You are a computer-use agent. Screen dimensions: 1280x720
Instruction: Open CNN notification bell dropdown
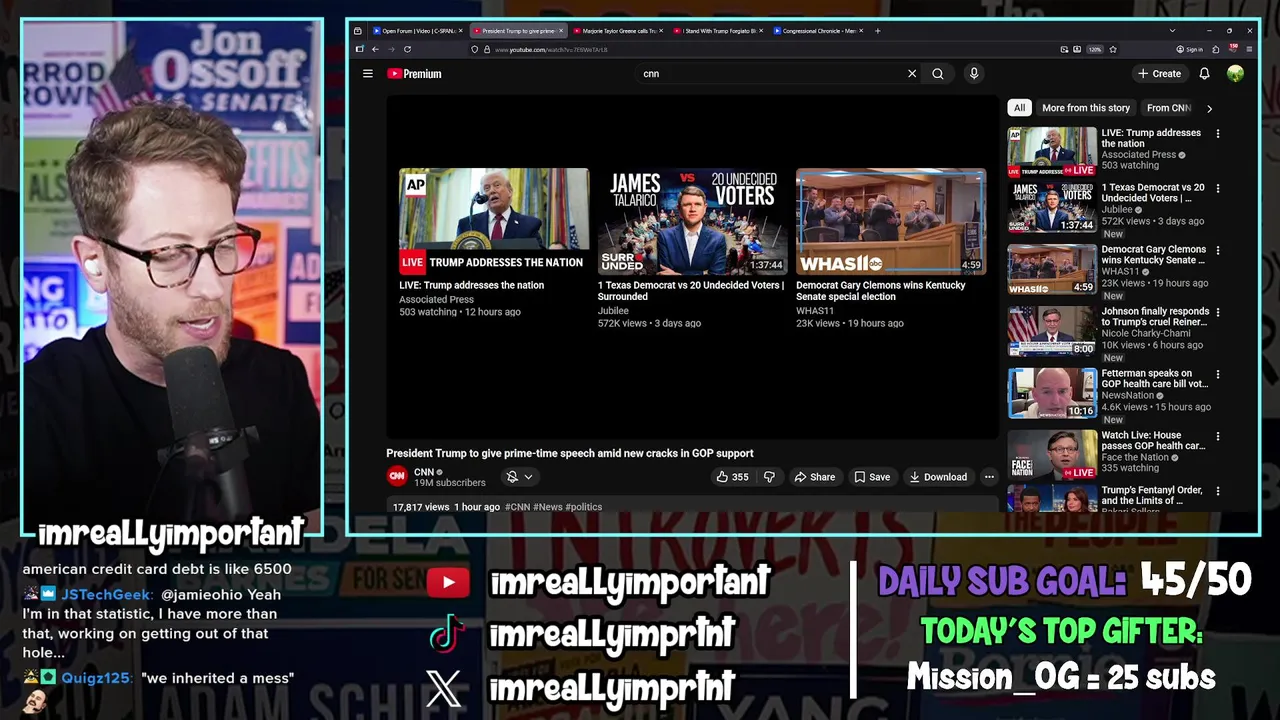click(x=519, y=477)
